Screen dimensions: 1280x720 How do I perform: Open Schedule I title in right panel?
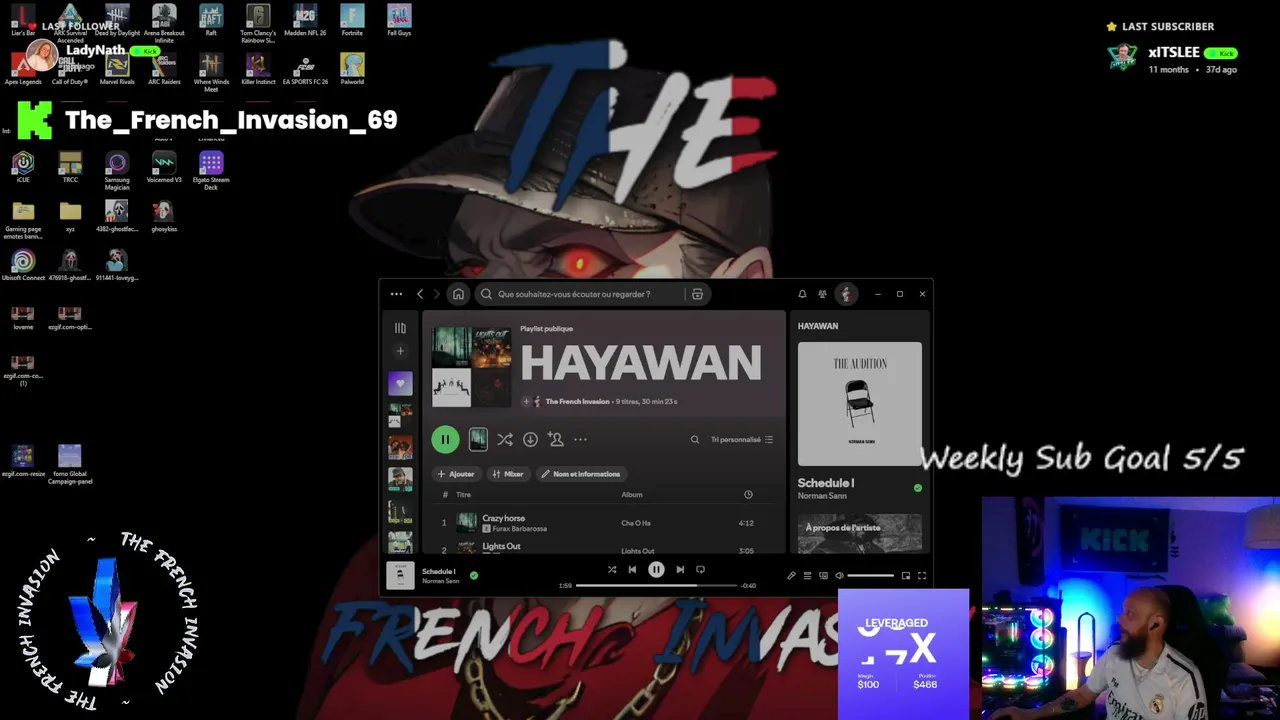[825, 483]
